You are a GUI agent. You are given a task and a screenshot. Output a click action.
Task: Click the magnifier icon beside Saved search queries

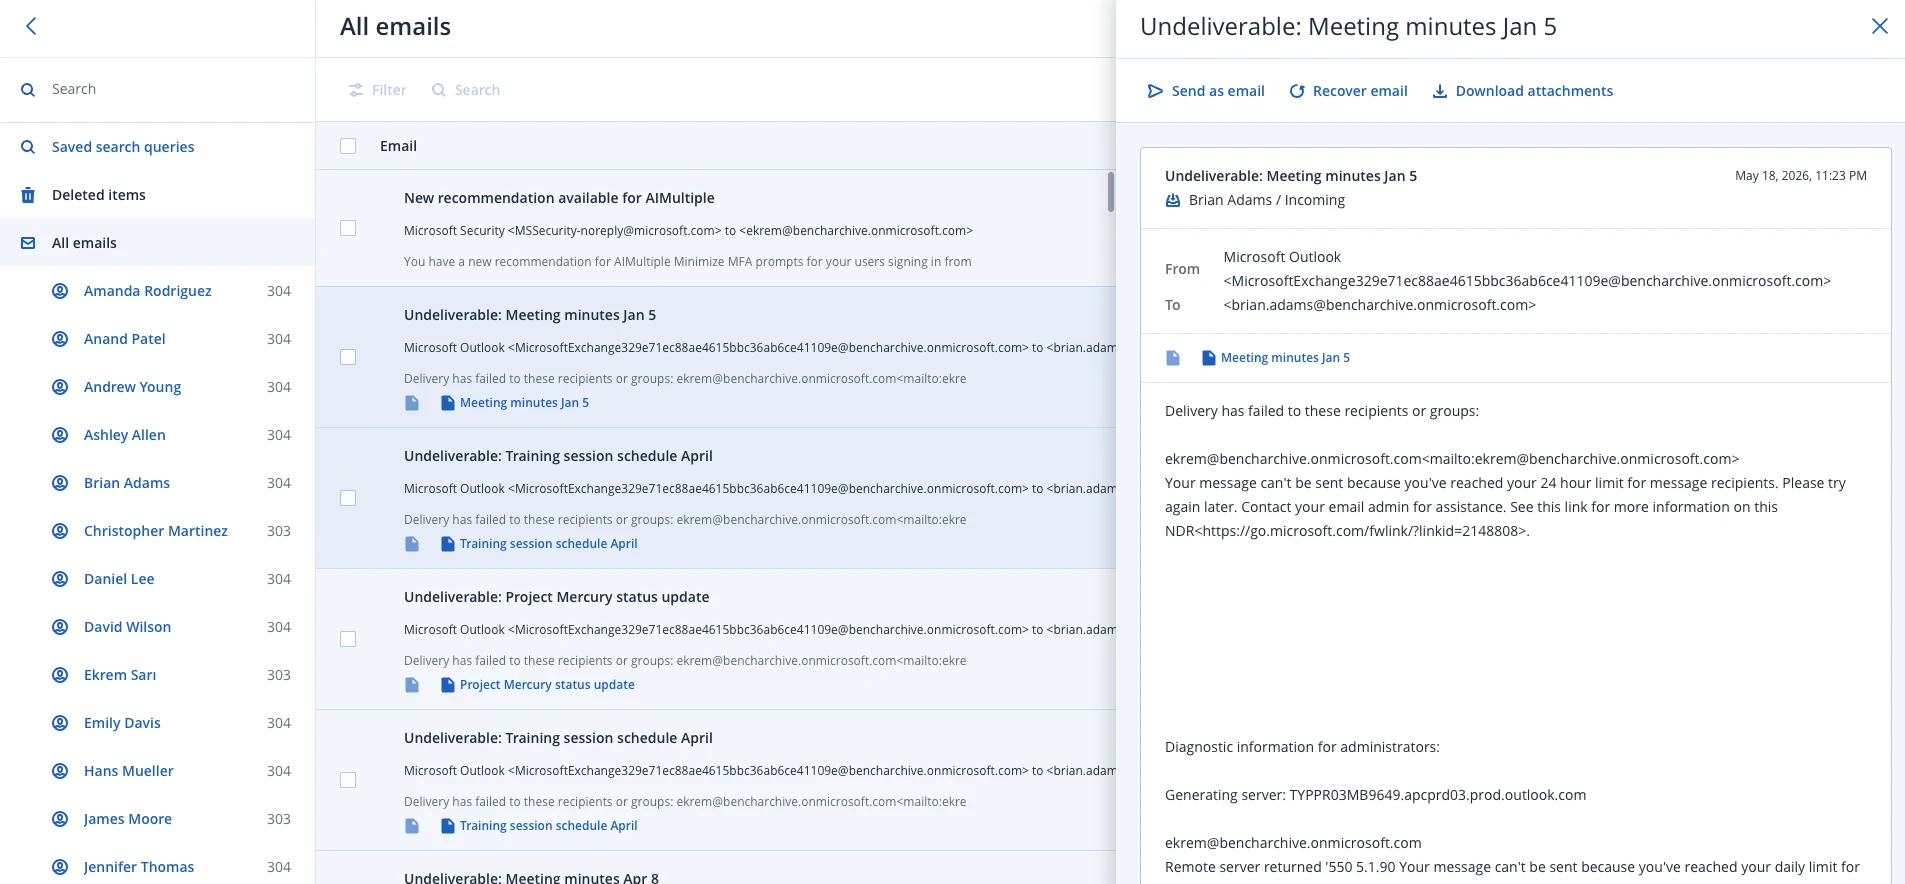click(28, 147)
